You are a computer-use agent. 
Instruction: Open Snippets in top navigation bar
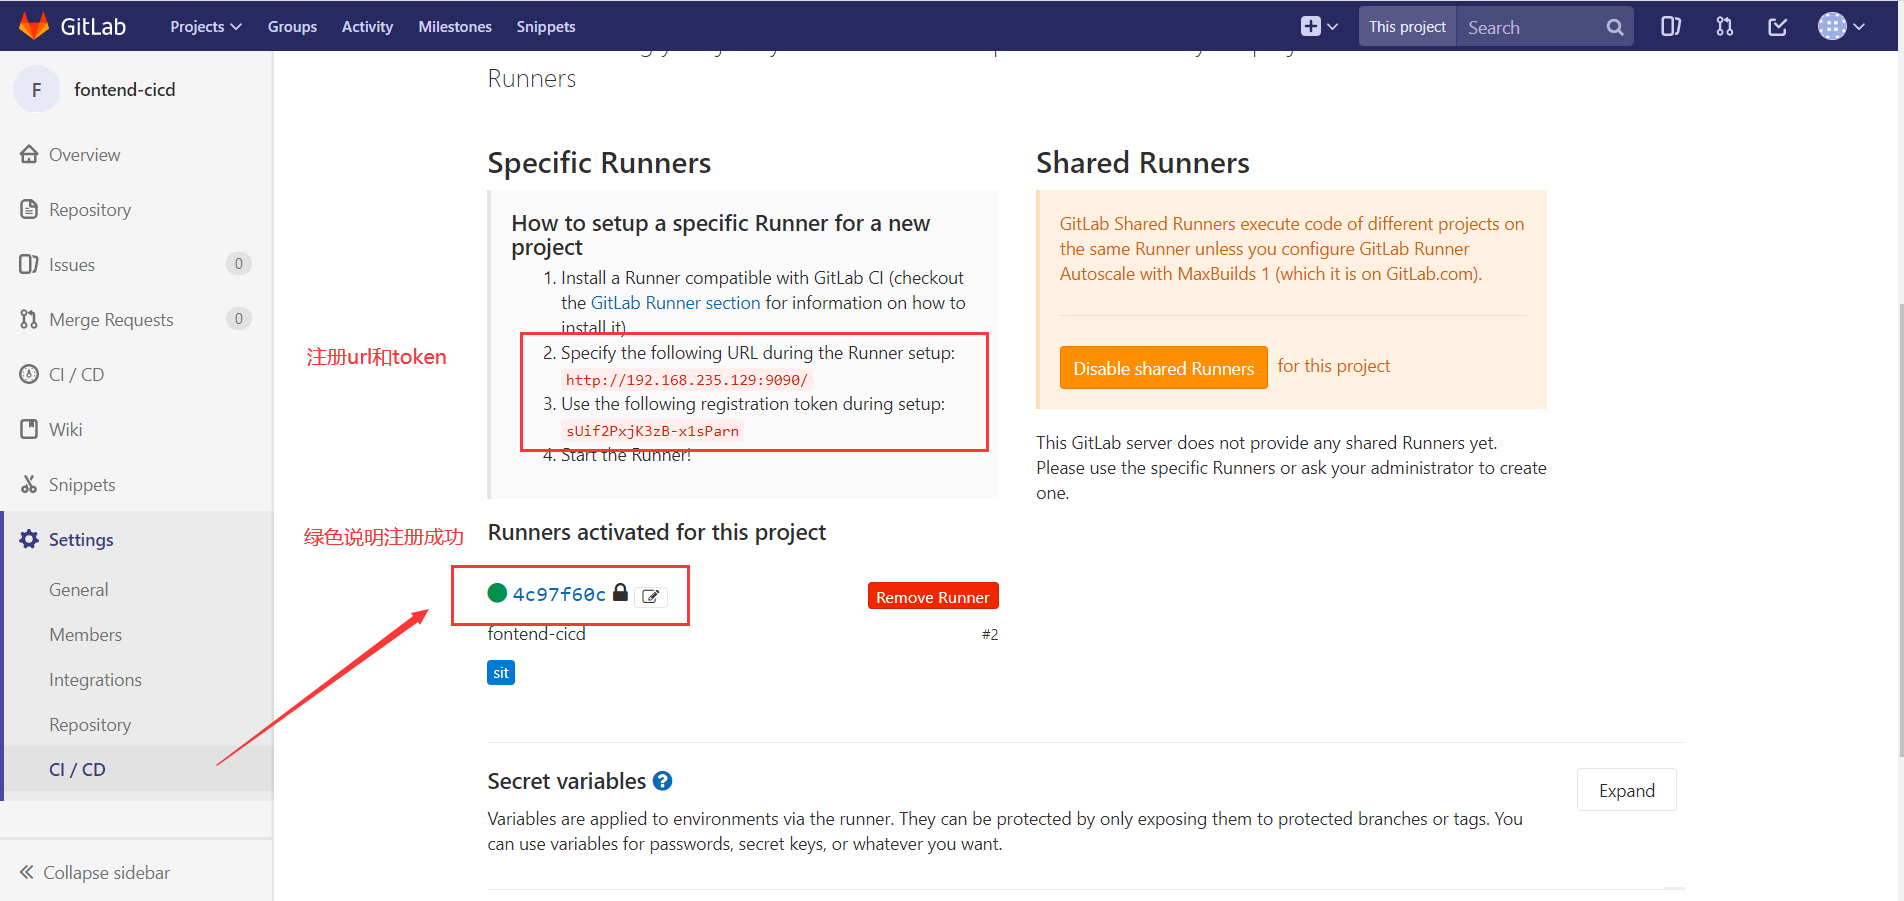(x=546, y=27)
